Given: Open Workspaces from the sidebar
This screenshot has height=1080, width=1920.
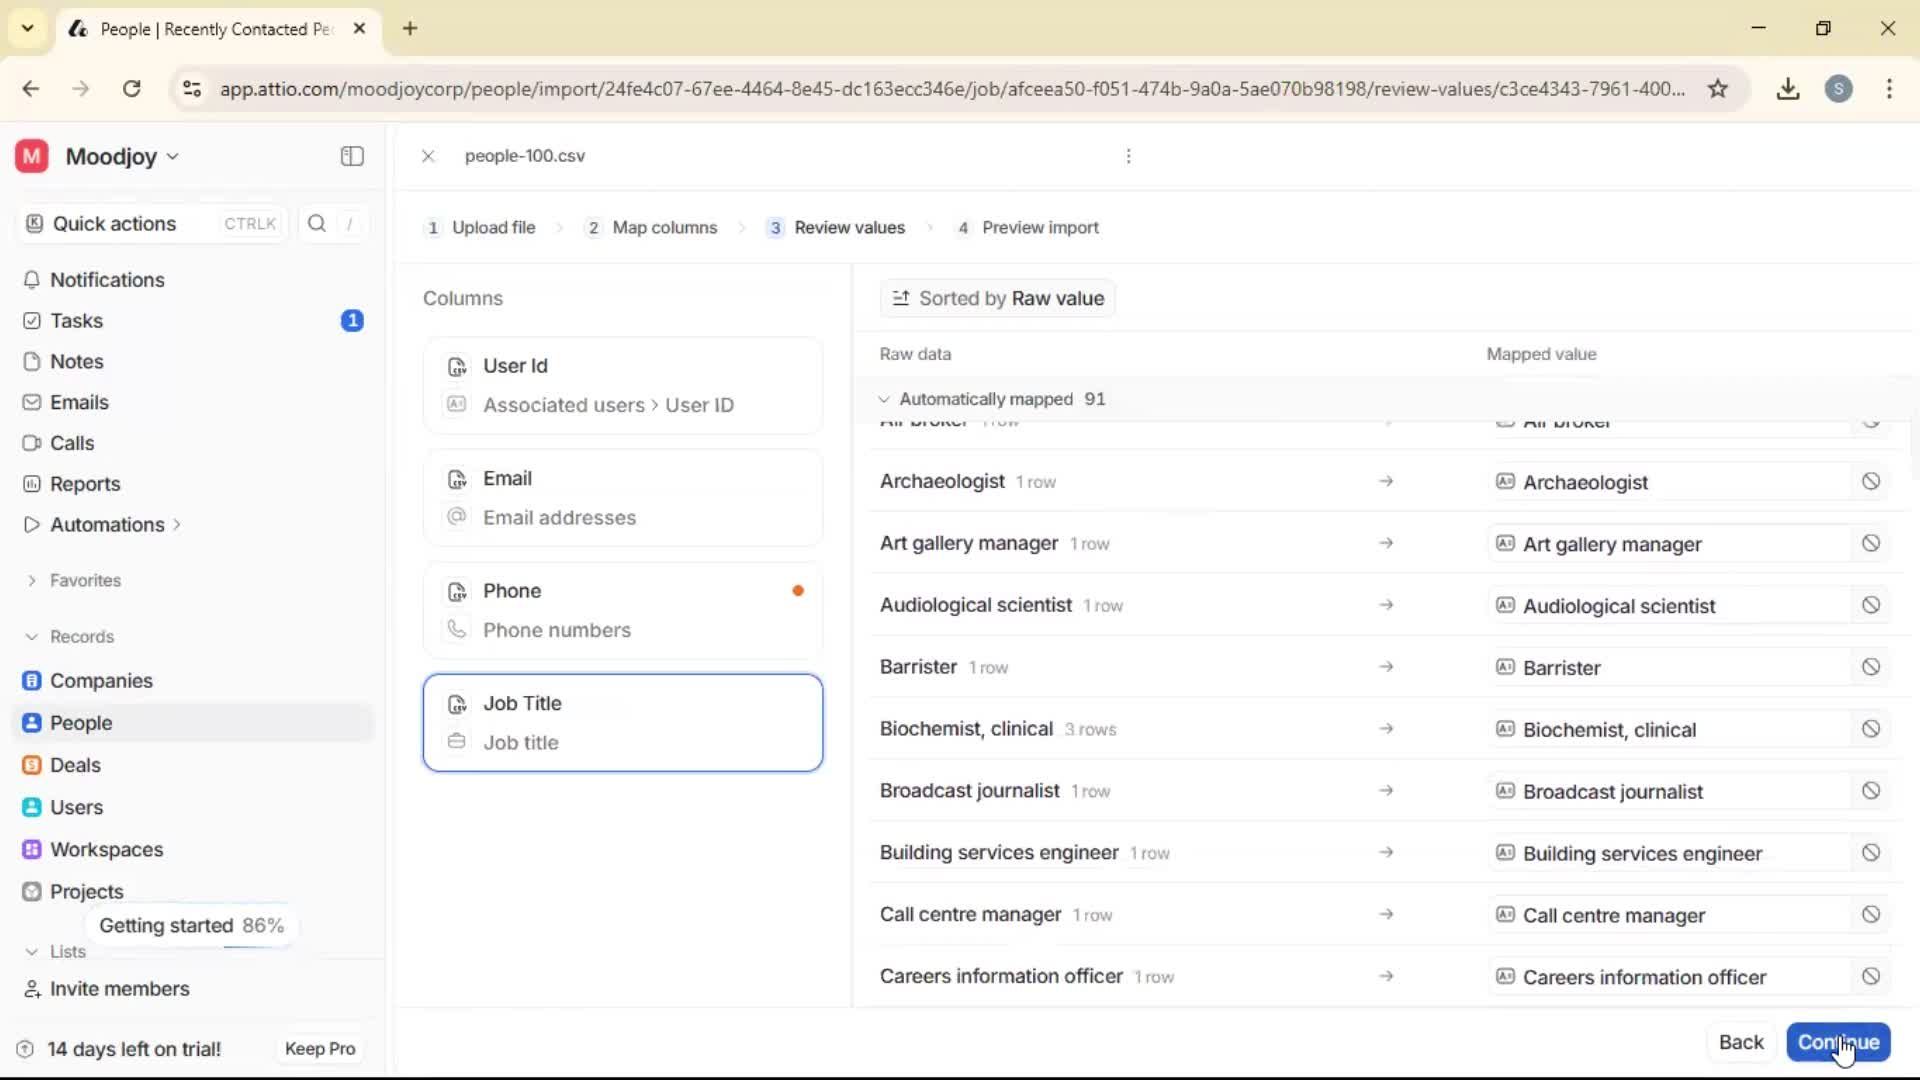Looking at the screenshot, I should [x=108, y=849].
